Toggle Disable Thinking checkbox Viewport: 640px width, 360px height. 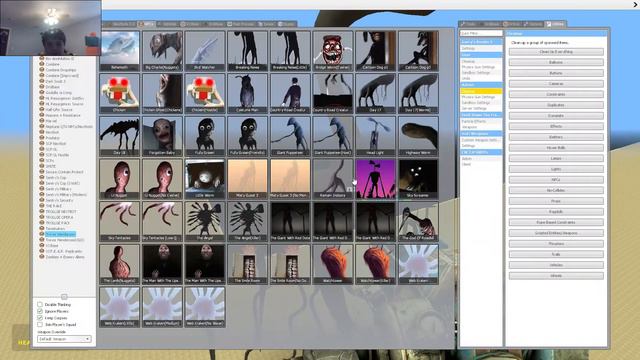click(x=40, y=304)
